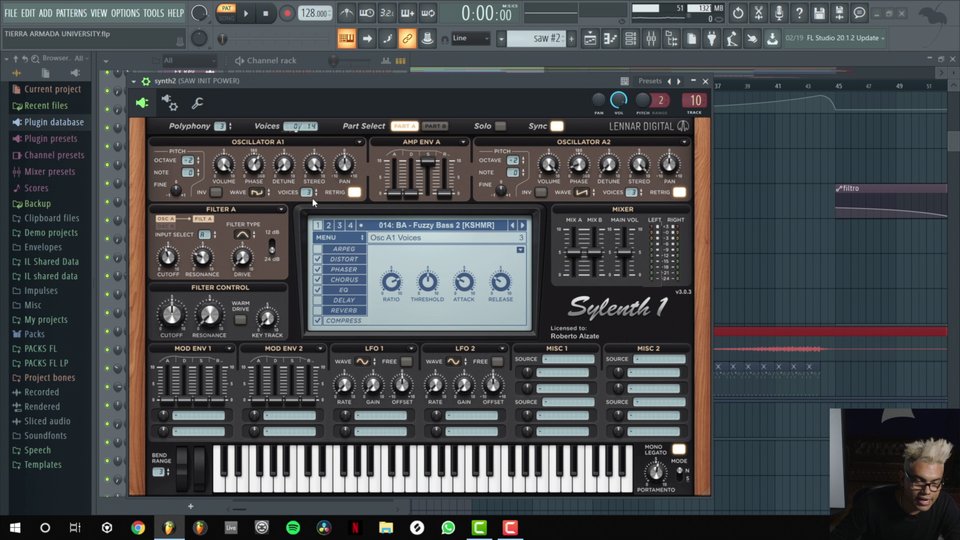
Task: Open the channel rack from FL toolbar
Action: point(630,39)
